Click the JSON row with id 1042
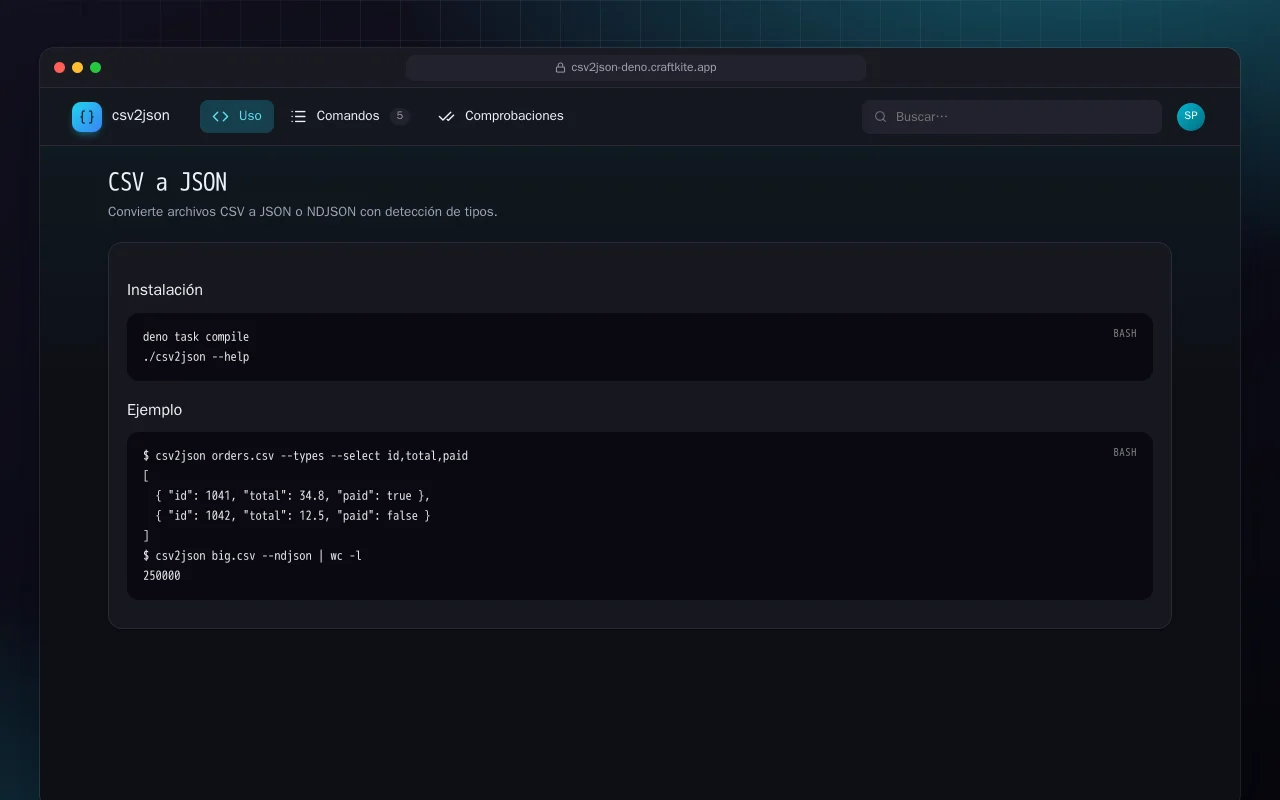1280x800 pixels. (293, 516)
